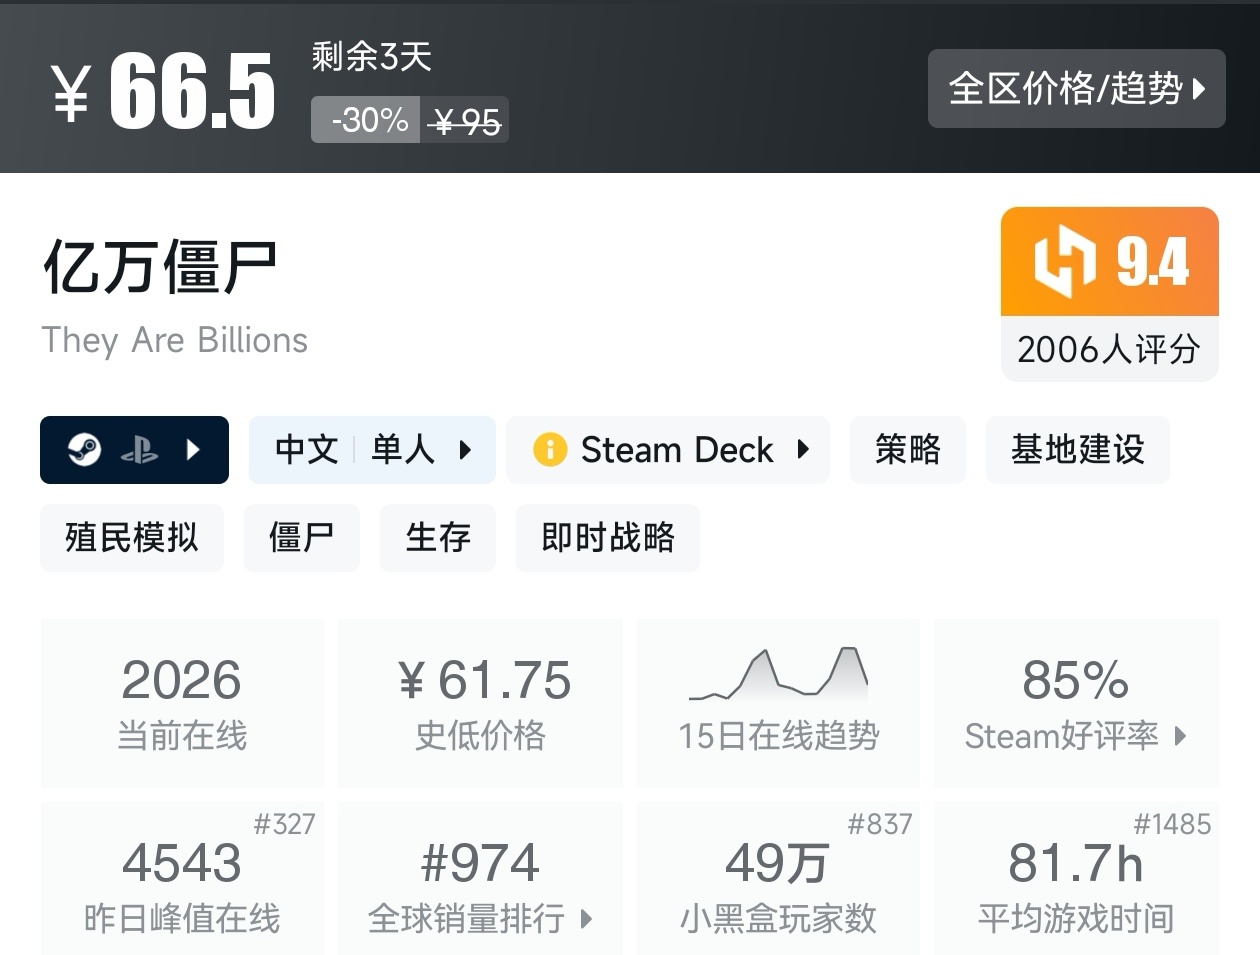Image resolution: width=1260 pixels, height=955 pixels.
Task: Select the 策略 strategy tag
Action: [907, 450]
